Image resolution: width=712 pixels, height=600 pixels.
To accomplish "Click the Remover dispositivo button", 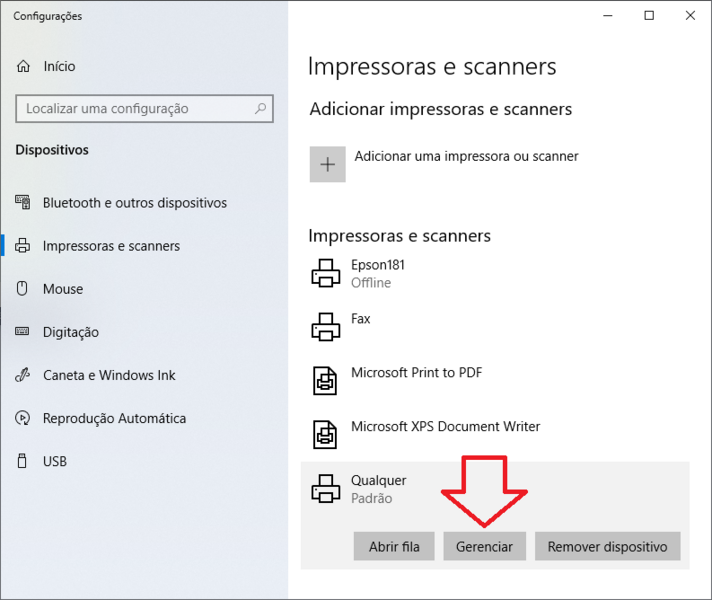I will 608,546.
